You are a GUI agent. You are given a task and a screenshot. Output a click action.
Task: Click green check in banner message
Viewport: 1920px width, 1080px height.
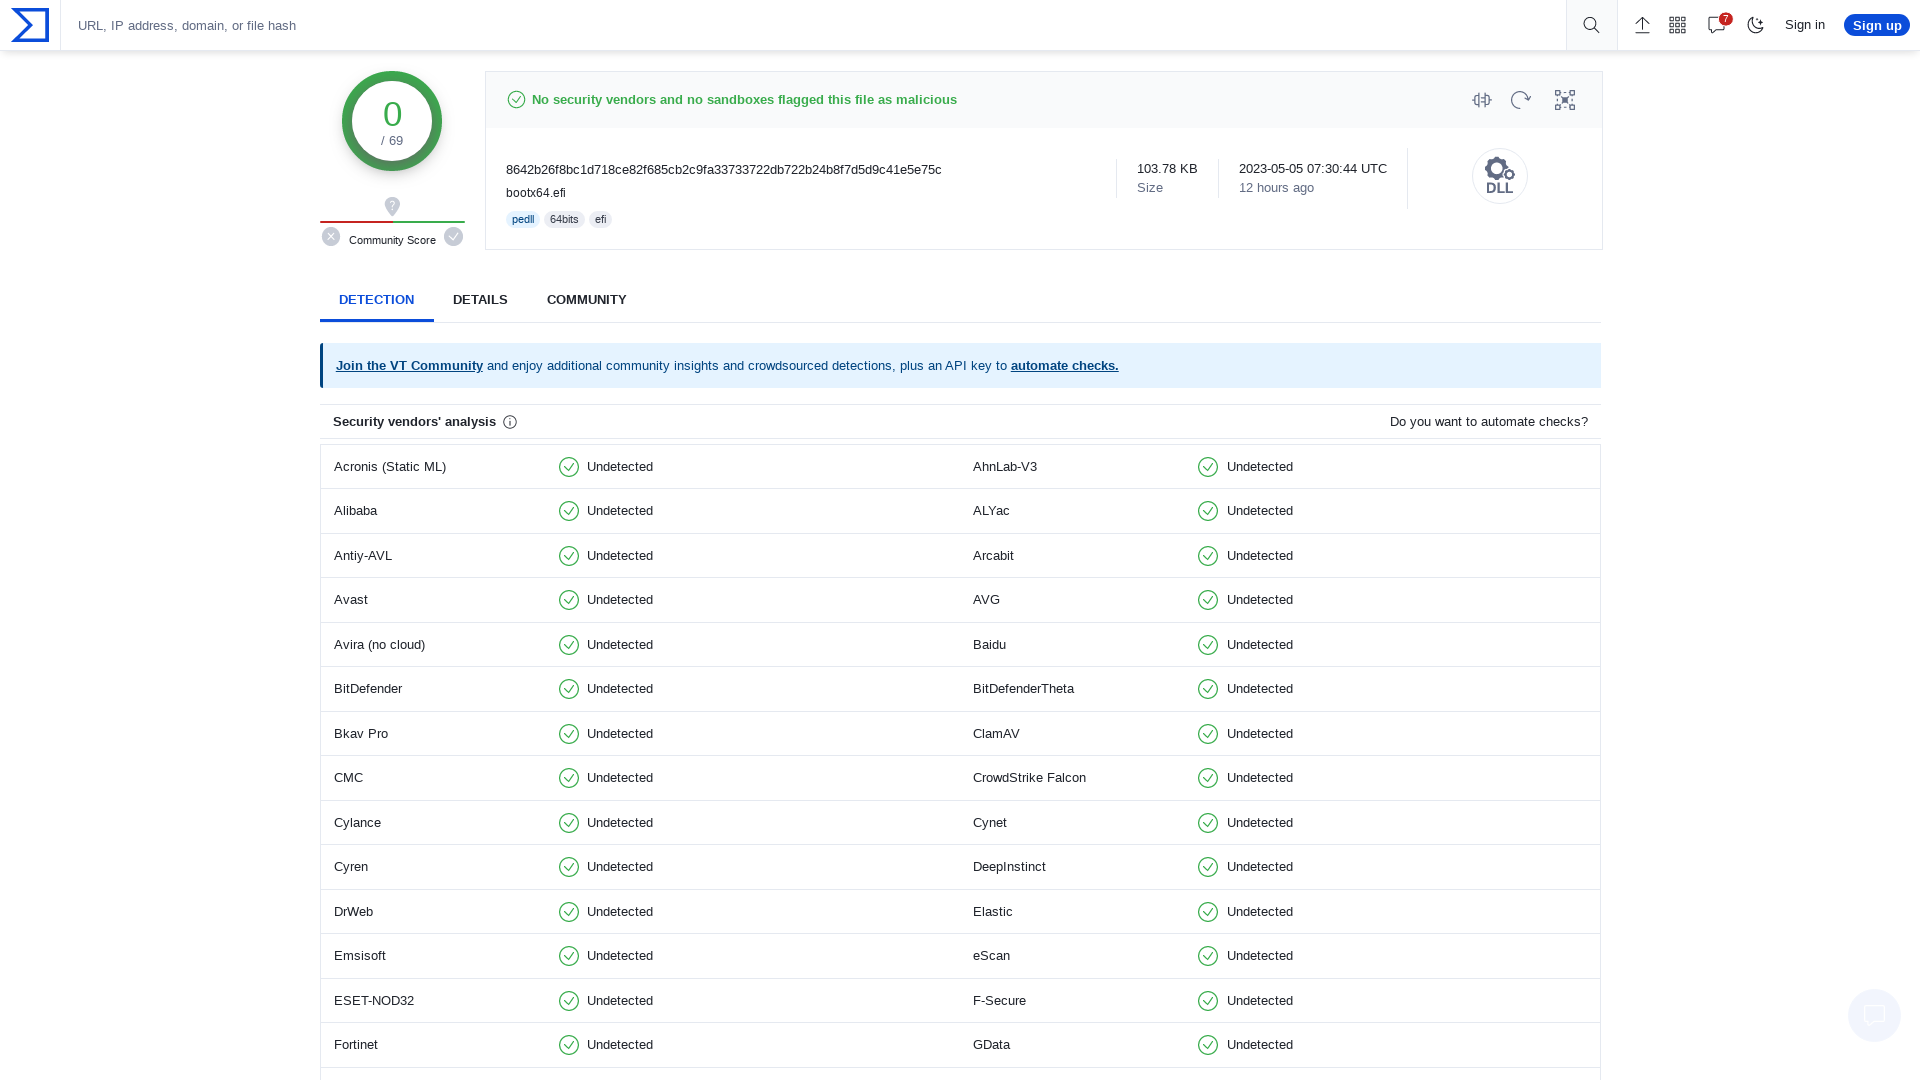pos(516,99)
